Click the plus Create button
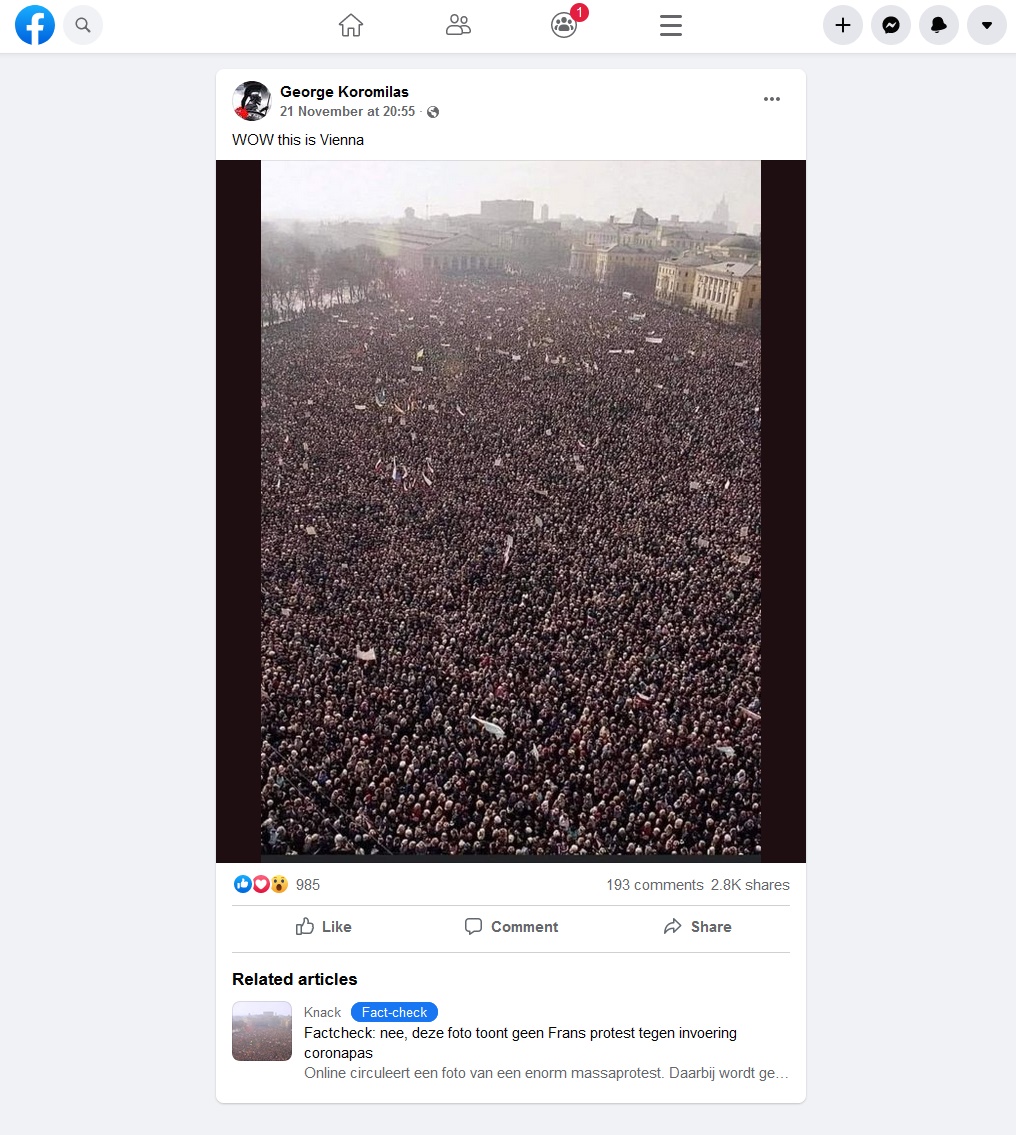The image size is (1016, 1135). coord(843,25)
